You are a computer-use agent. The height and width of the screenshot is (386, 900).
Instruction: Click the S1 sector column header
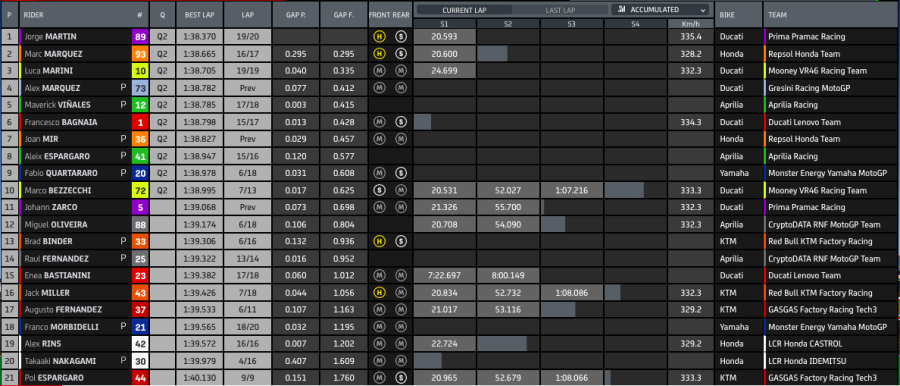[x=445, y=24]
